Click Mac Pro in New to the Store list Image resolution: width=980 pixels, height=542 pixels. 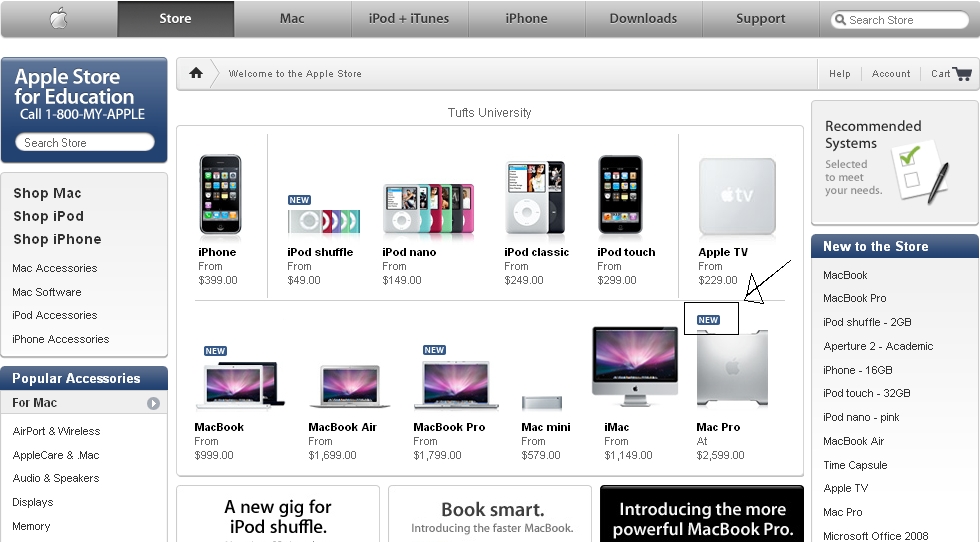tap(842, 513)
